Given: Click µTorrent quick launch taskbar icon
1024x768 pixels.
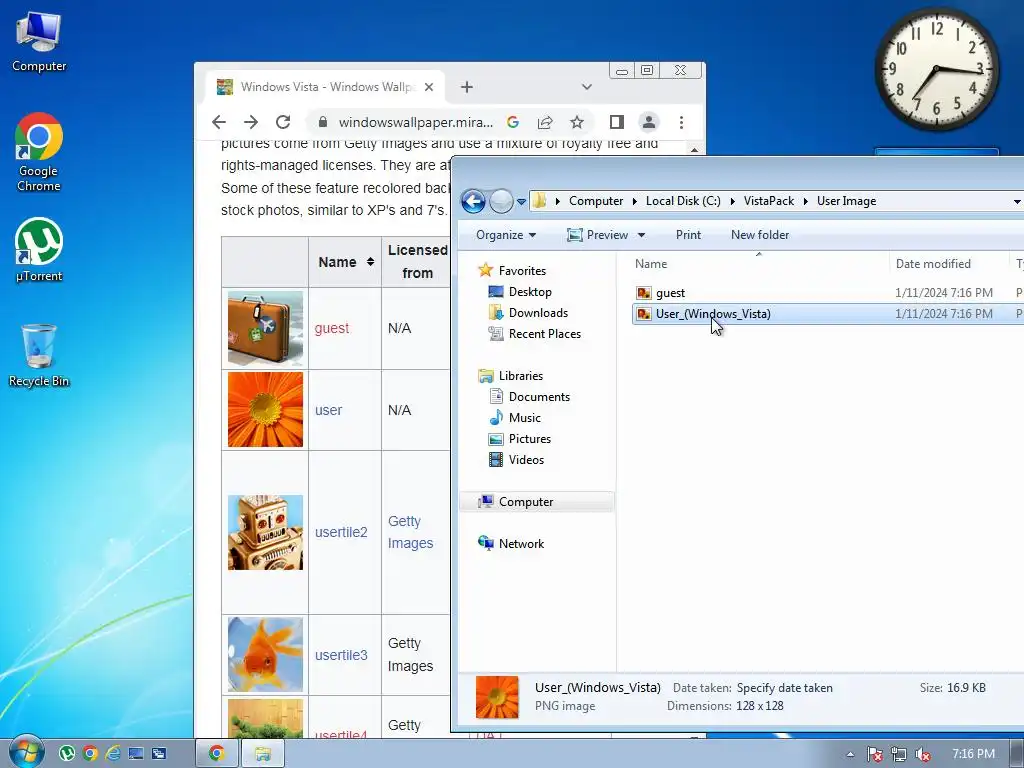Looking at the screenshot, I should tap(67, 753).
